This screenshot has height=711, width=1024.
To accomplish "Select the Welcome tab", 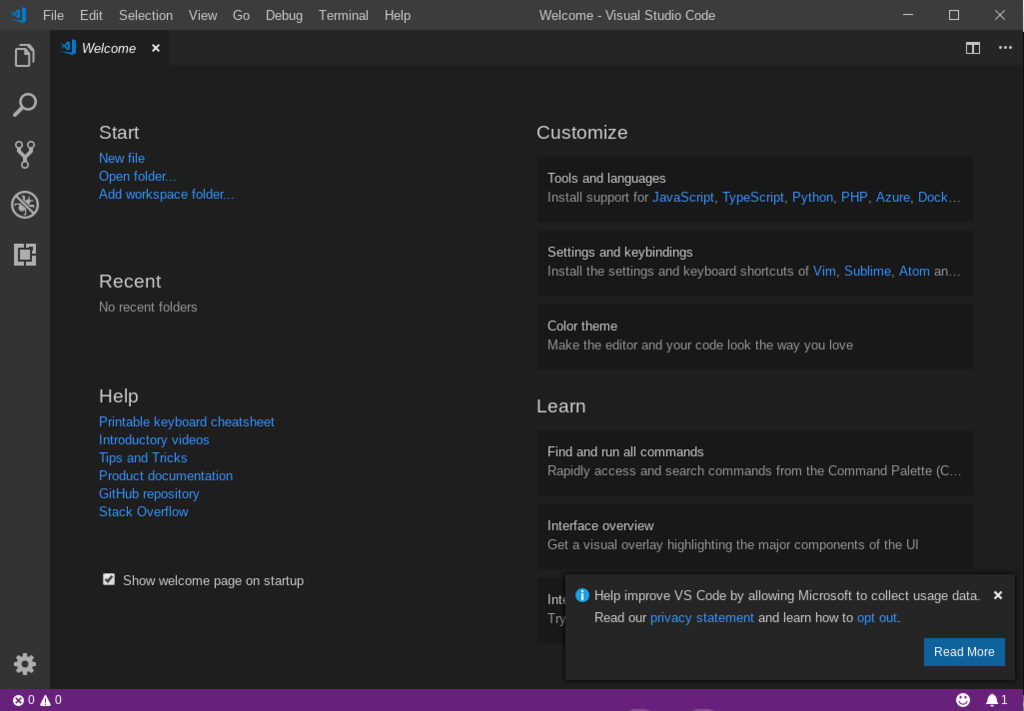I will click(x=109, y=48).
